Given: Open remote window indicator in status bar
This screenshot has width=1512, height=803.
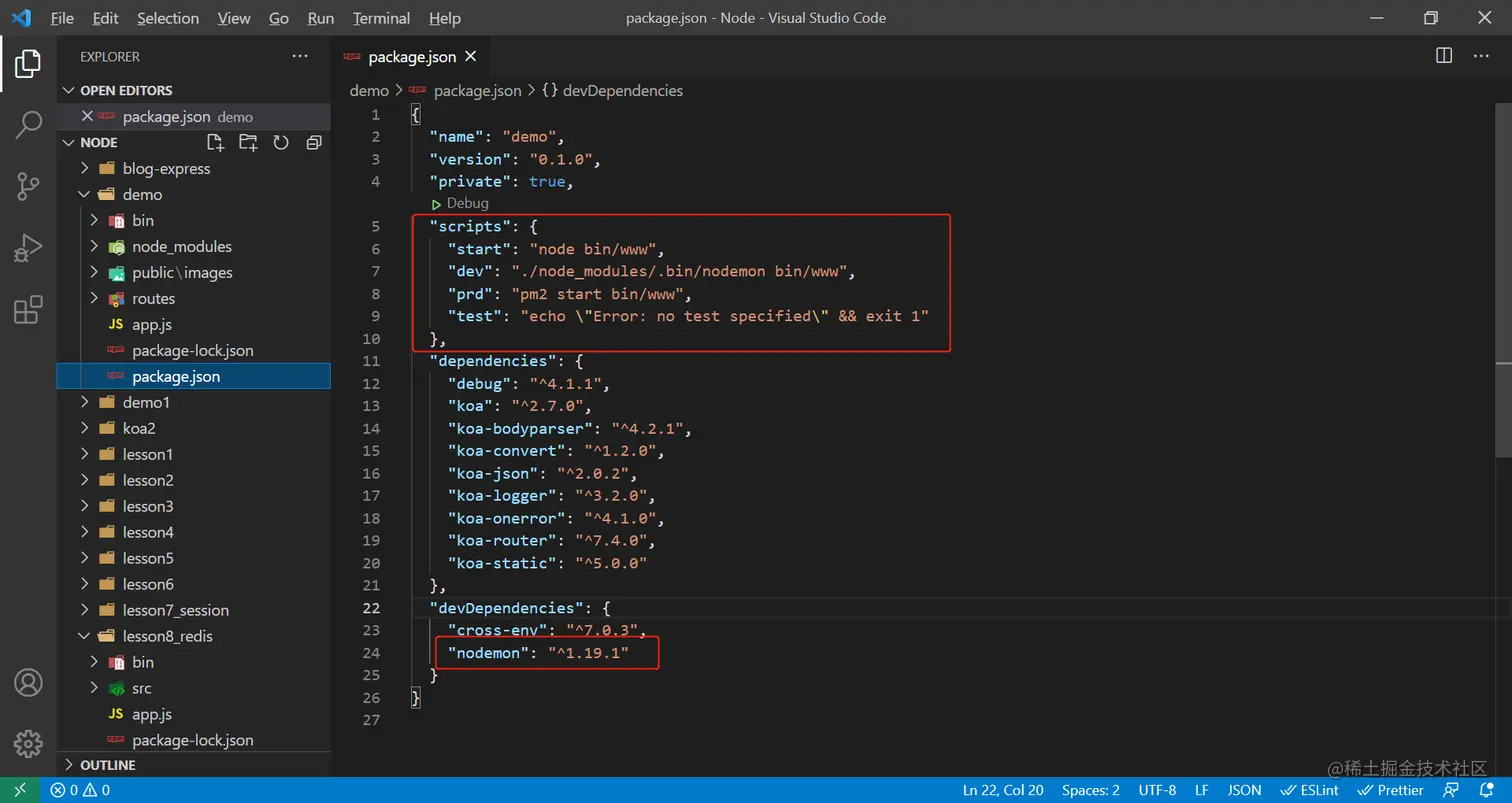Looking at the screenshot, I should [x=20, y=790].
